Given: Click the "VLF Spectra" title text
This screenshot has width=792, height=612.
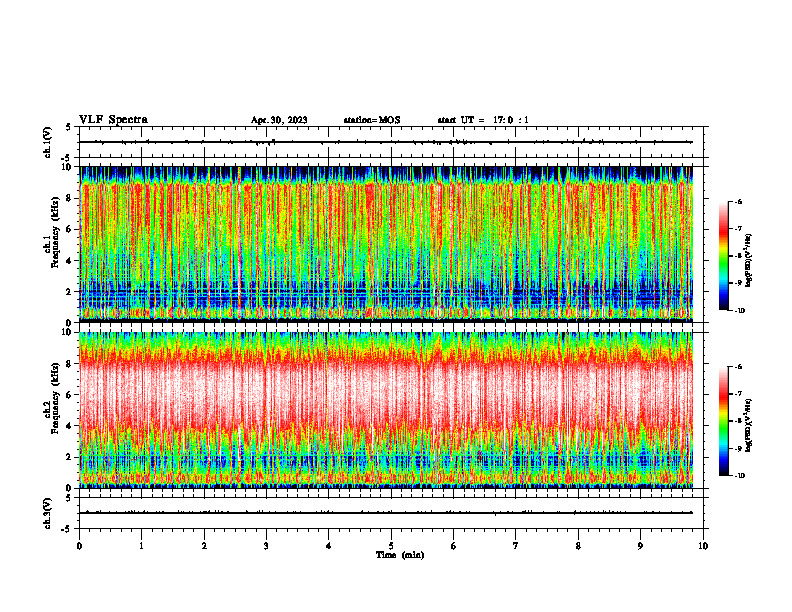Looking at the screenshot, I should (x=113, y=120).
